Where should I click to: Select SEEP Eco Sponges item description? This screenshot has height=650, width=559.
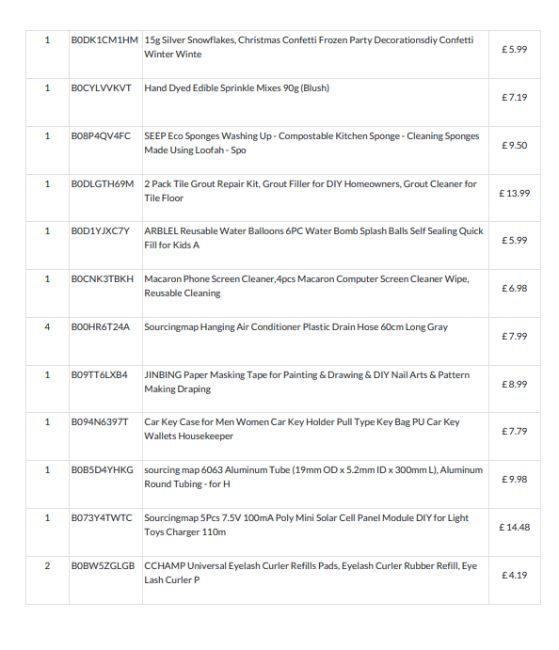coord(312,143)
